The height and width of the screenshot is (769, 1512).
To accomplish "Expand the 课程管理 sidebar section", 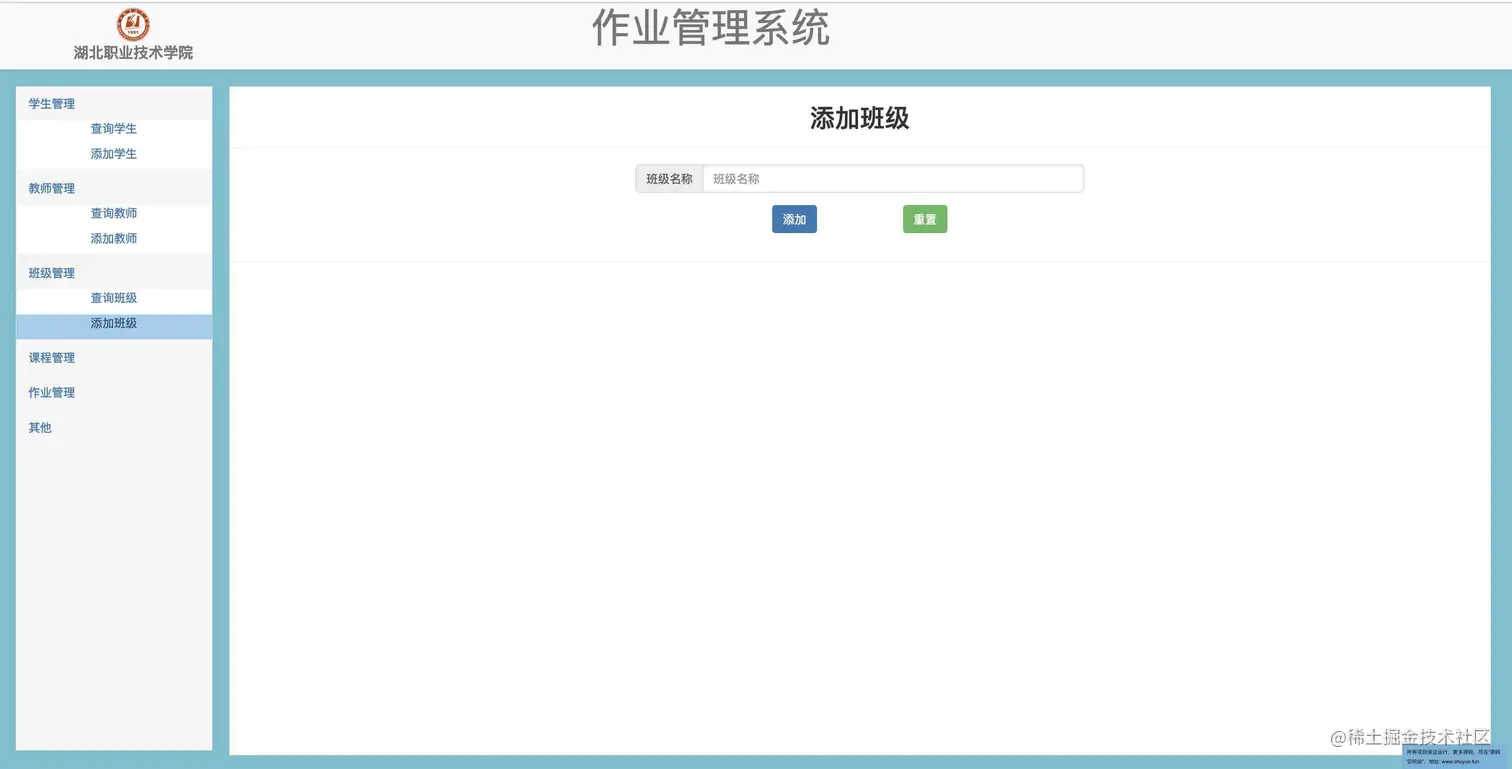I will pyautogui.click(x=51, y=358).
